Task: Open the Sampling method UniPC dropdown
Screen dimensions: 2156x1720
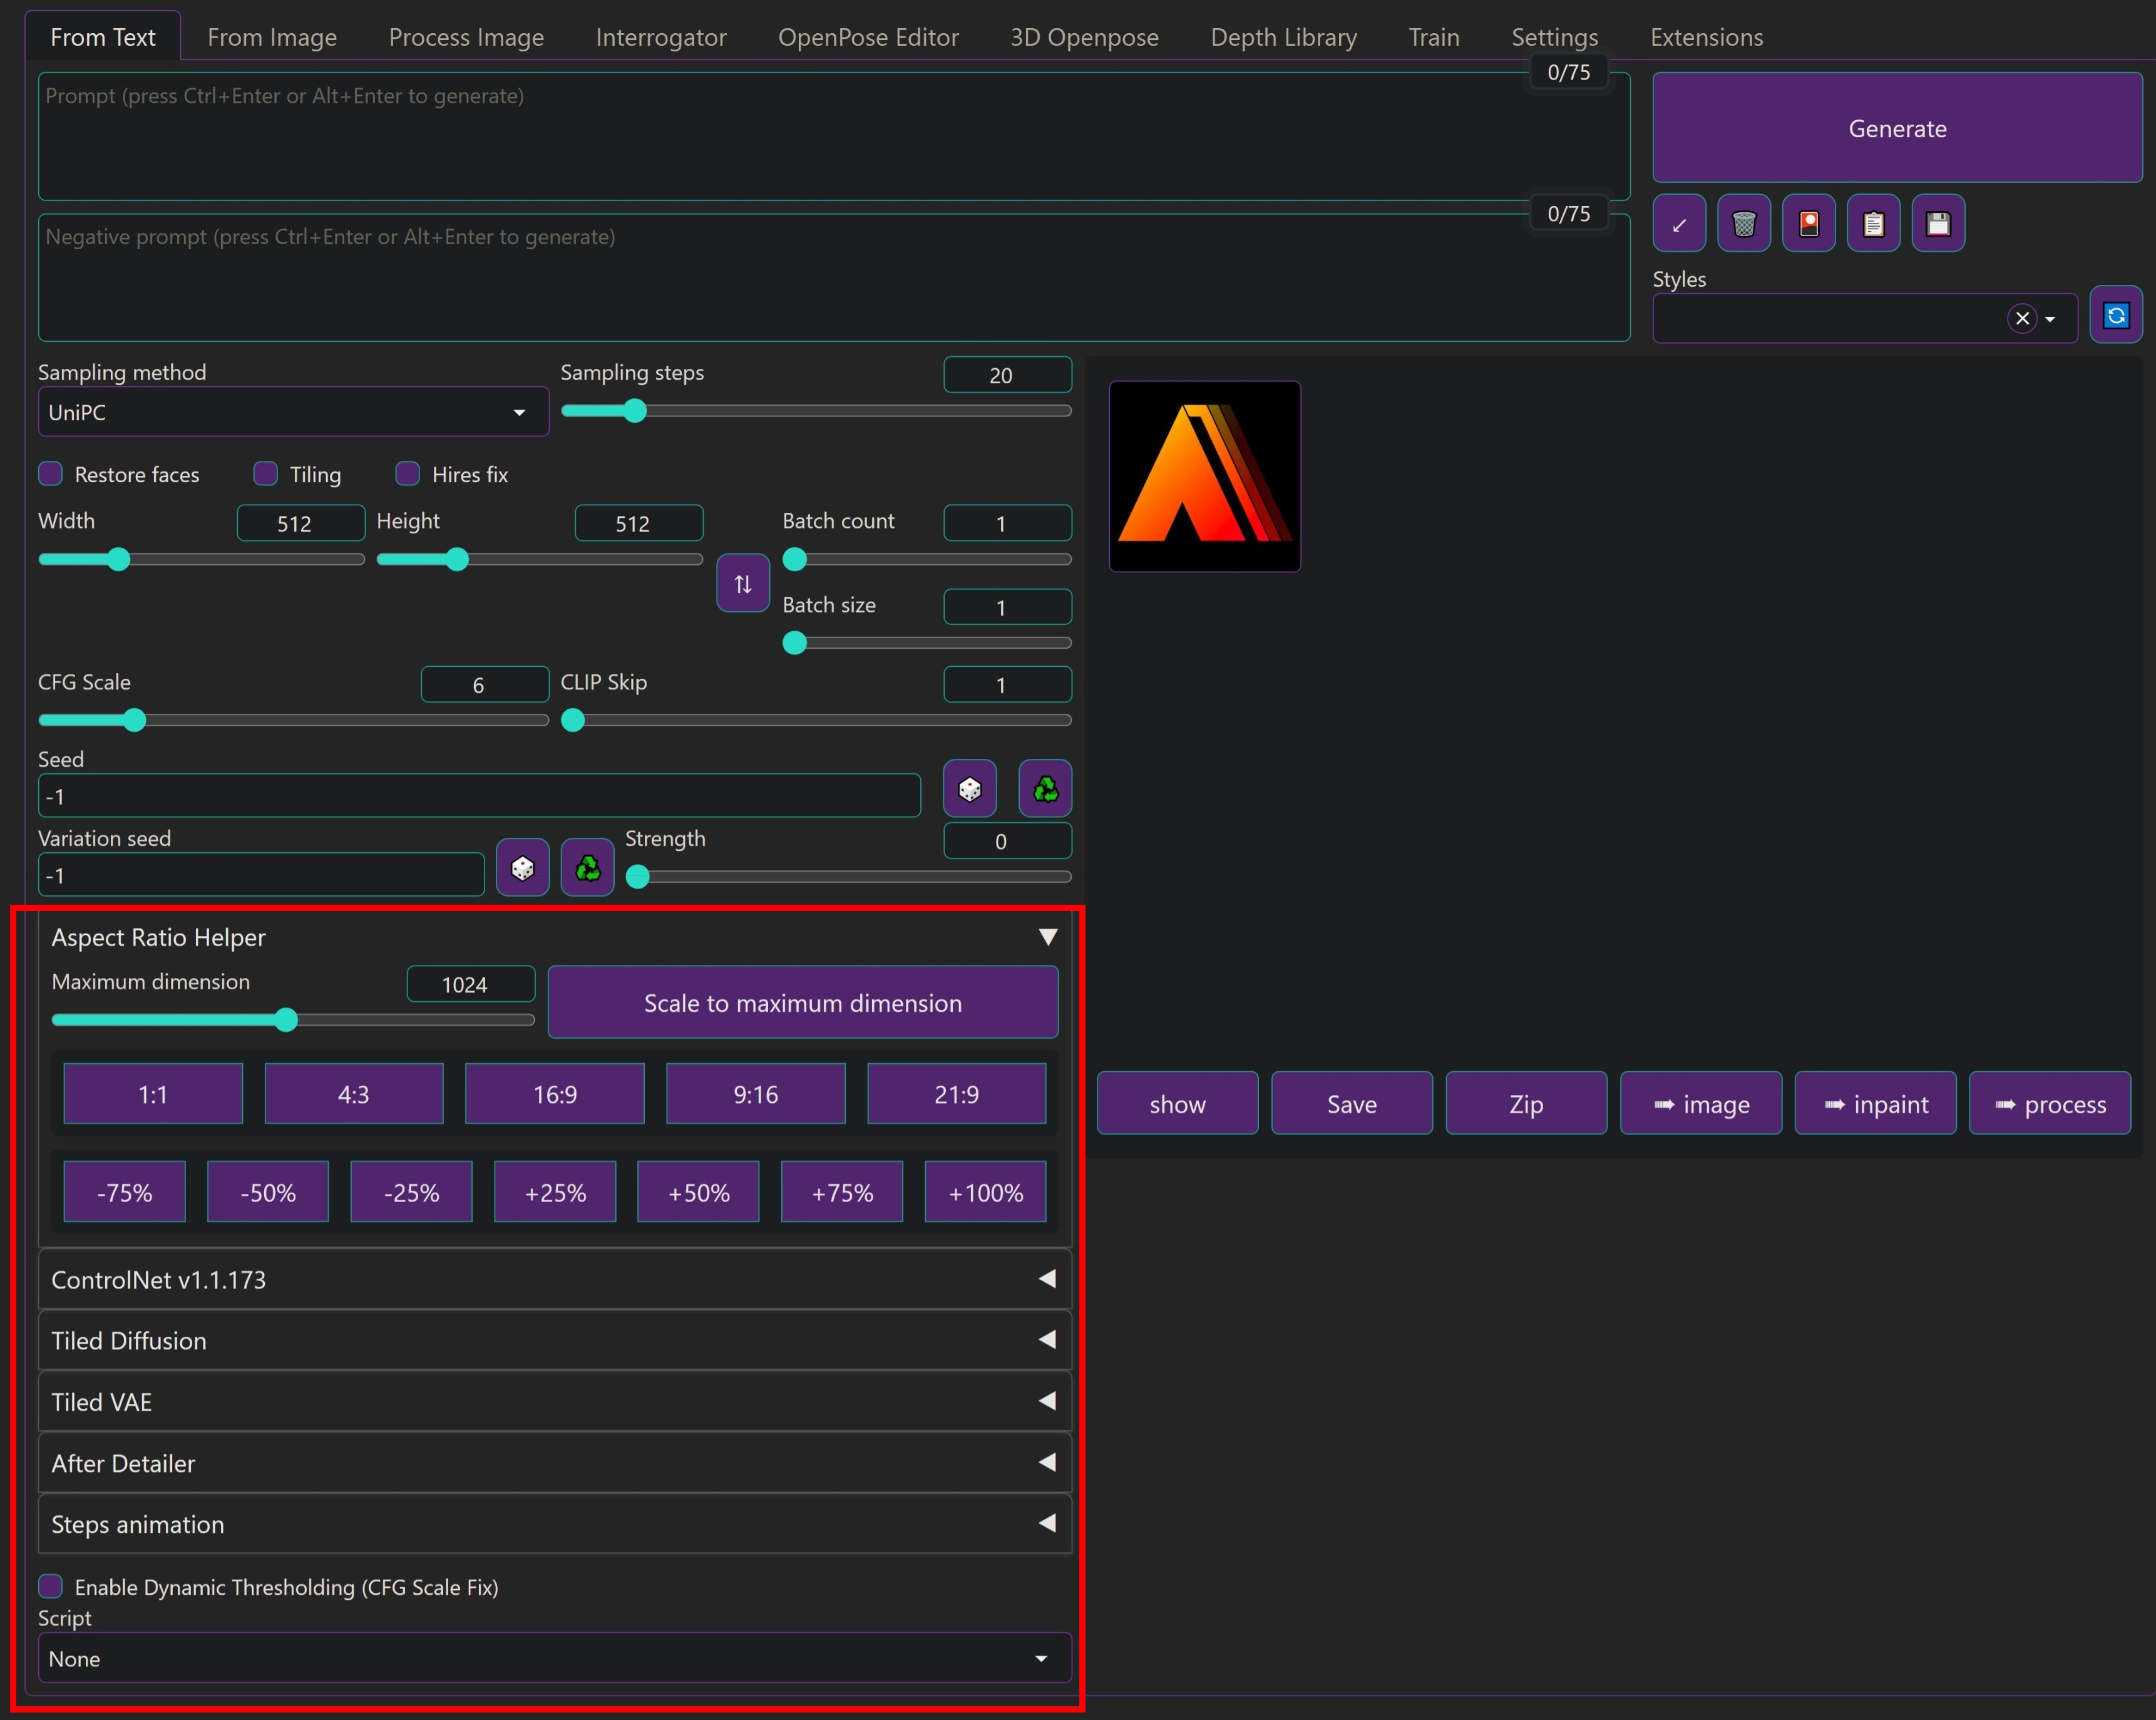Action: 293,412
